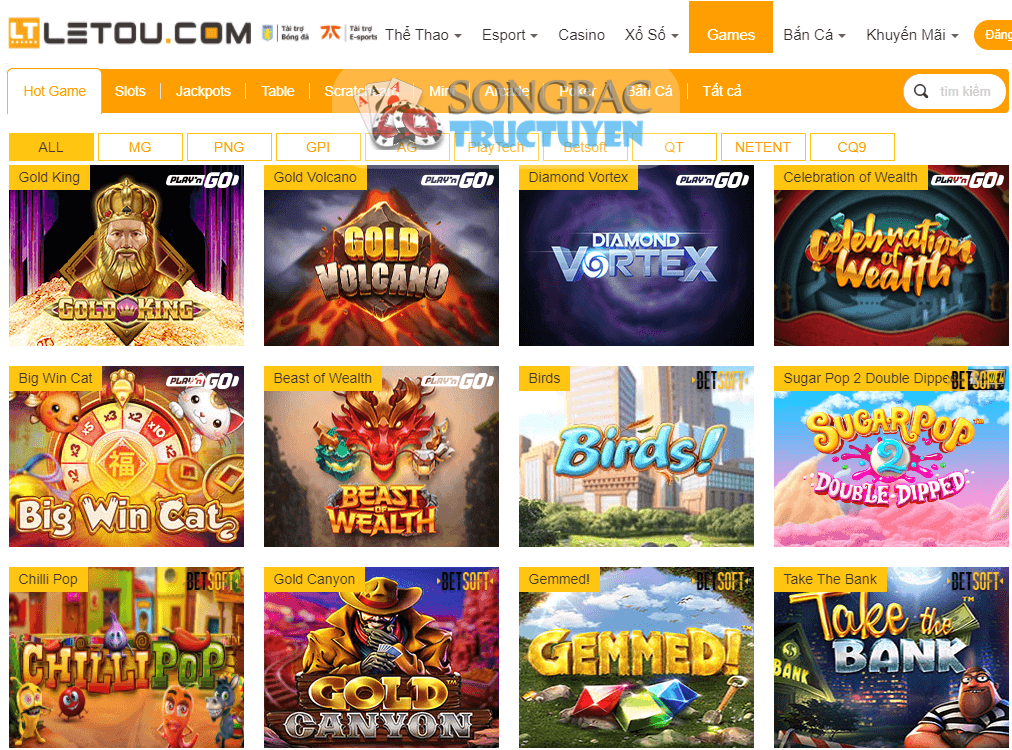Image resolution: width=1012 pixels, height=750 pixels.
Task: Filter games by MG provider
Action: (x=140, y=147)
